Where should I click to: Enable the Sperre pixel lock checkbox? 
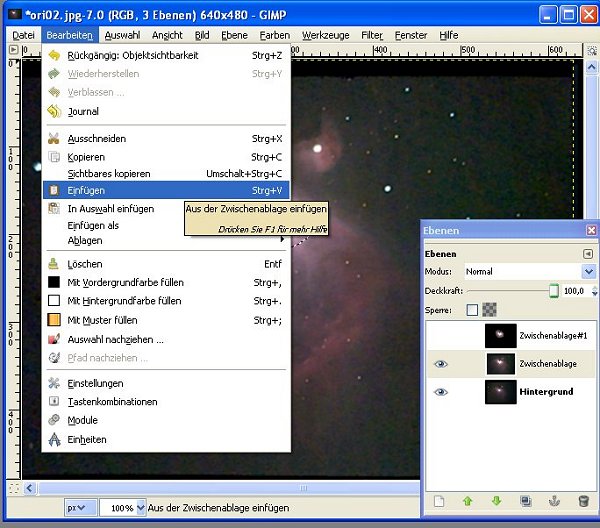[472, 310]
